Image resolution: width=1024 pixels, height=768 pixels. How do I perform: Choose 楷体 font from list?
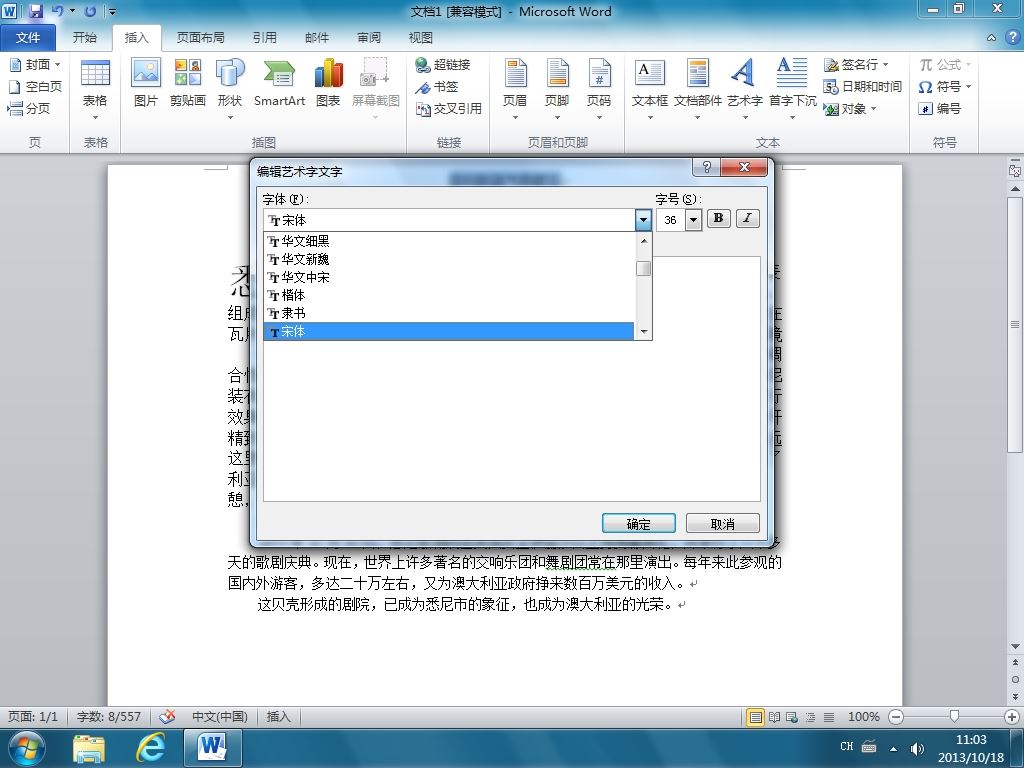tap(449, 295)
